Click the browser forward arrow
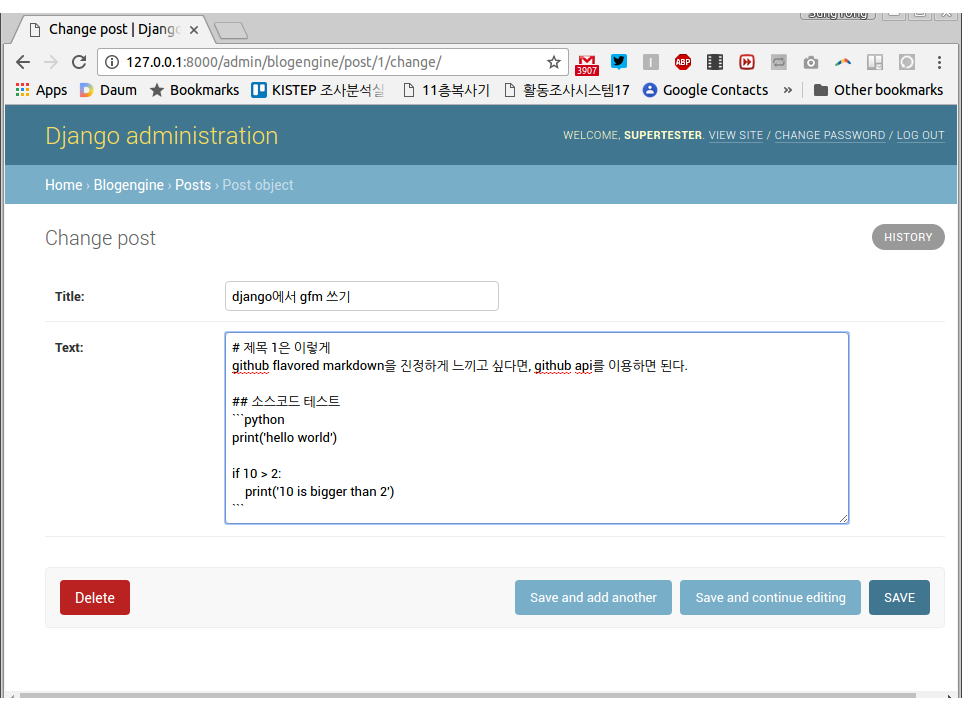 click(51, 62)
